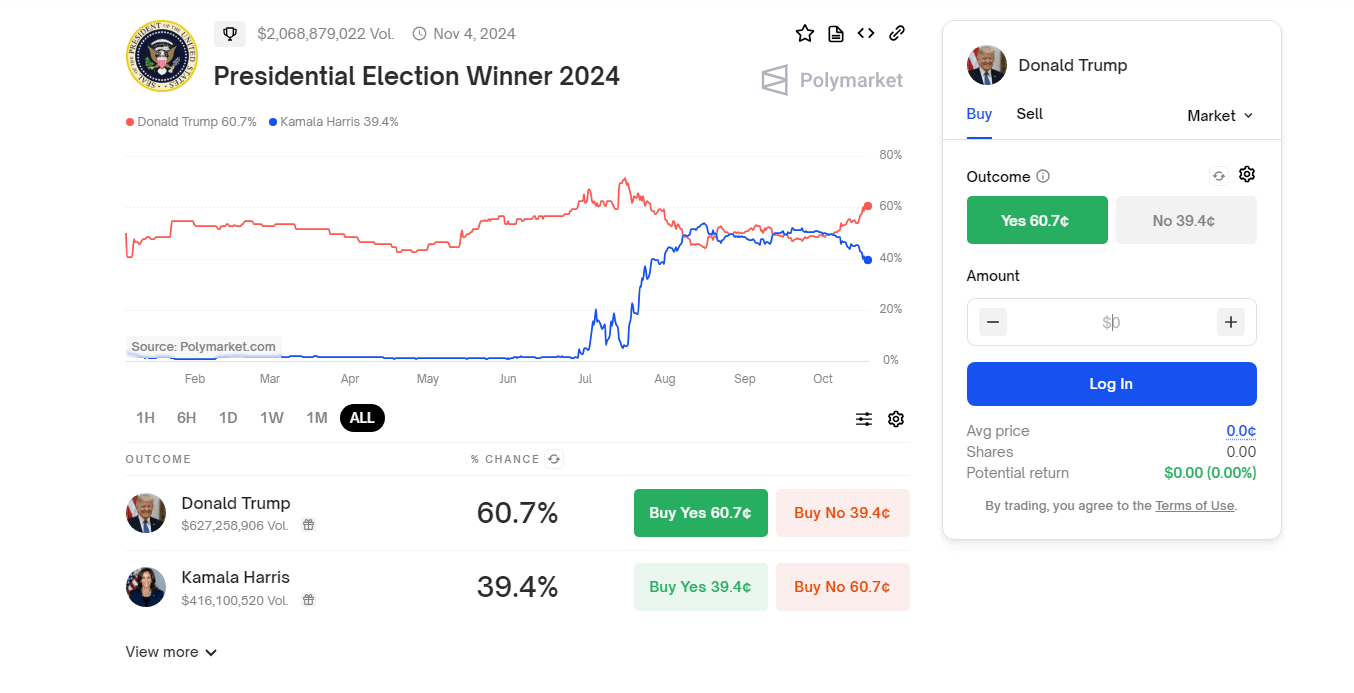Select the Yes 60.7¢ outcome toggle
Screen dimensions: 1354x693
(1037, 219)
